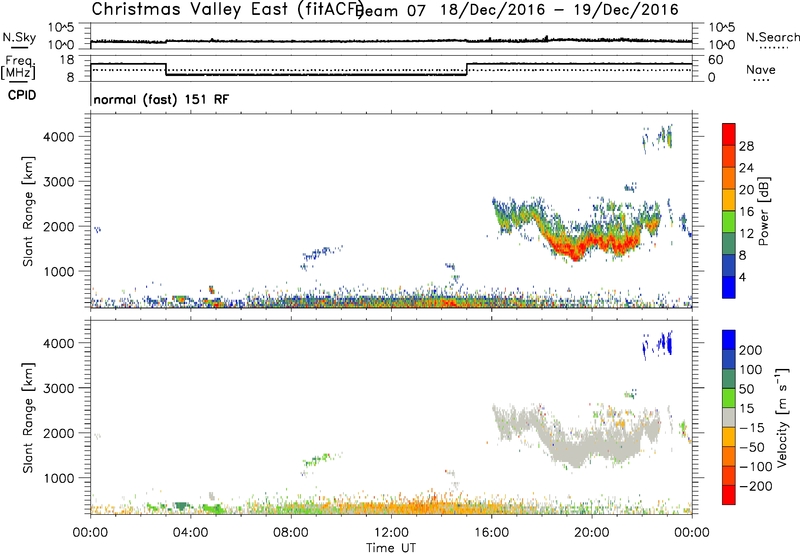Click the red top segment of the Power colorbar

pos(729,134)
